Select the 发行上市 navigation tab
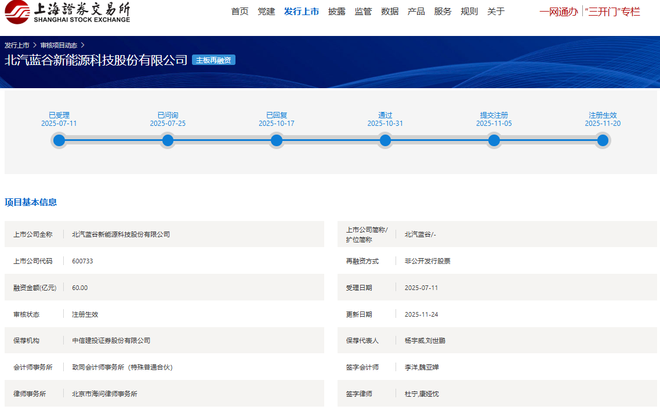This screenshot has height=413, width=660. click(x=301, y=12)
